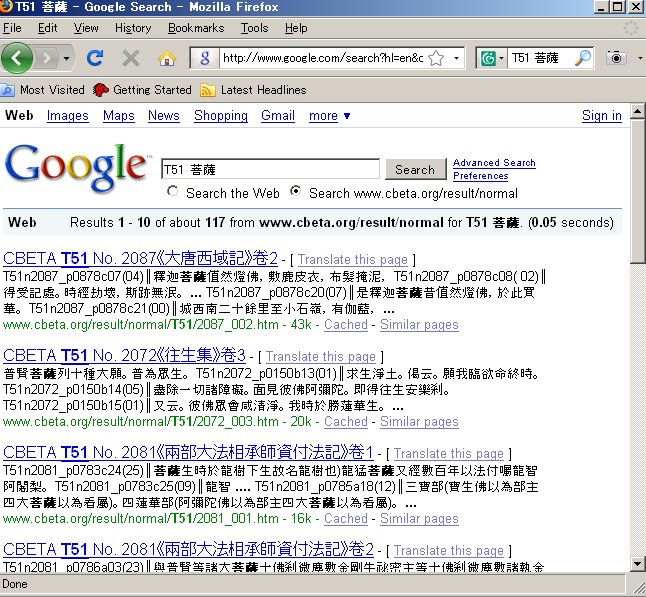The height and width of the screenshot is (597, 646).
Task: Translate the No. 2072 往生集 result page
Action: click(x=321, y=356)
